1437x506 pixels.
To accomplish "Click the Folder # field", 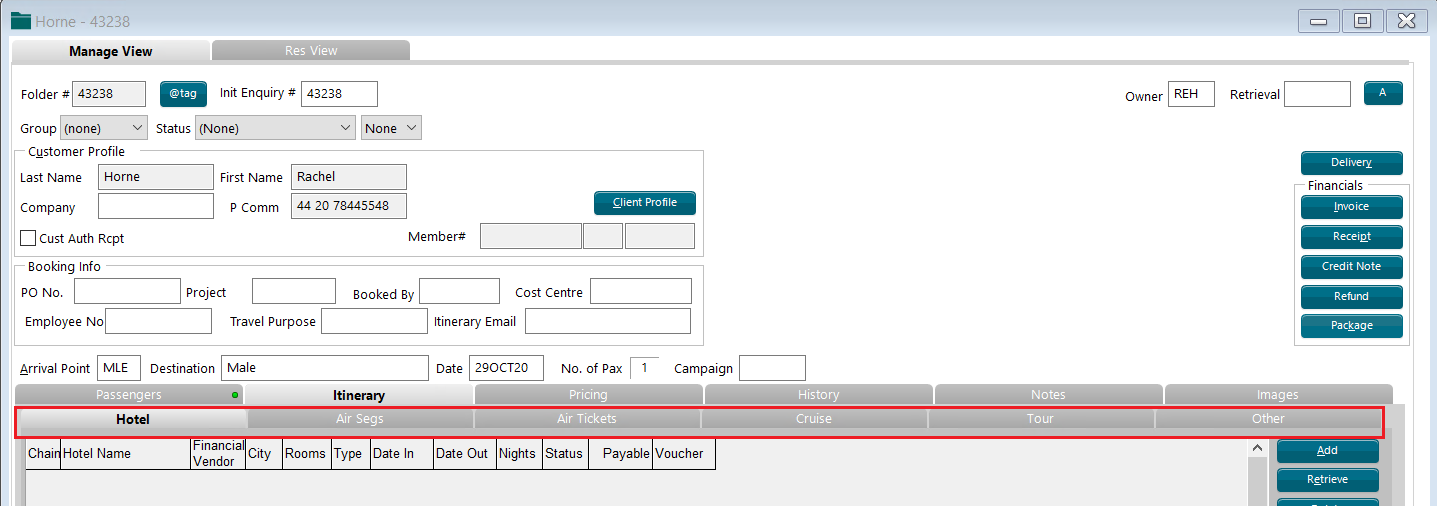I will [x=109, y=94].
